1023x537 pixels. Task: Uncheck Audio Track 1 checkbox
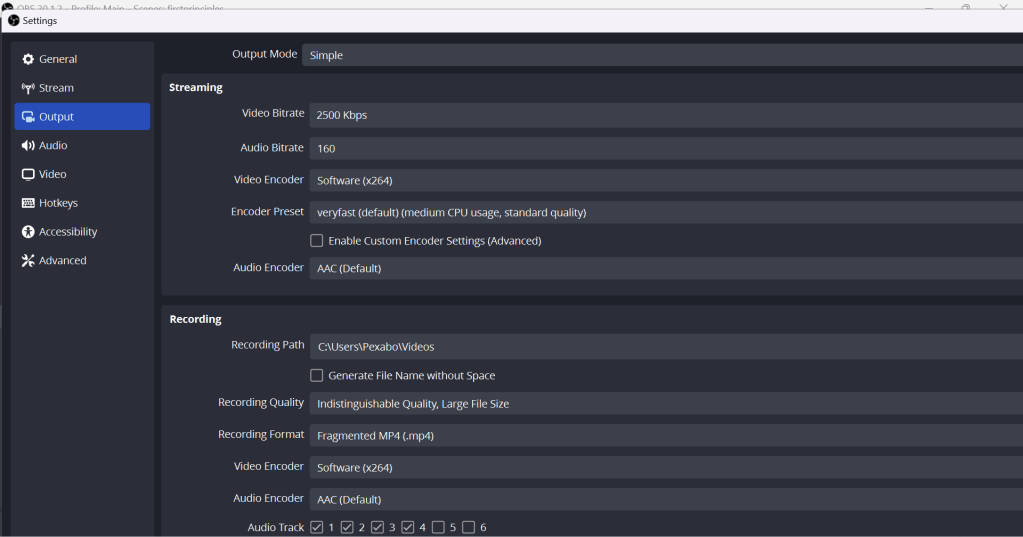tap(316, 527)
